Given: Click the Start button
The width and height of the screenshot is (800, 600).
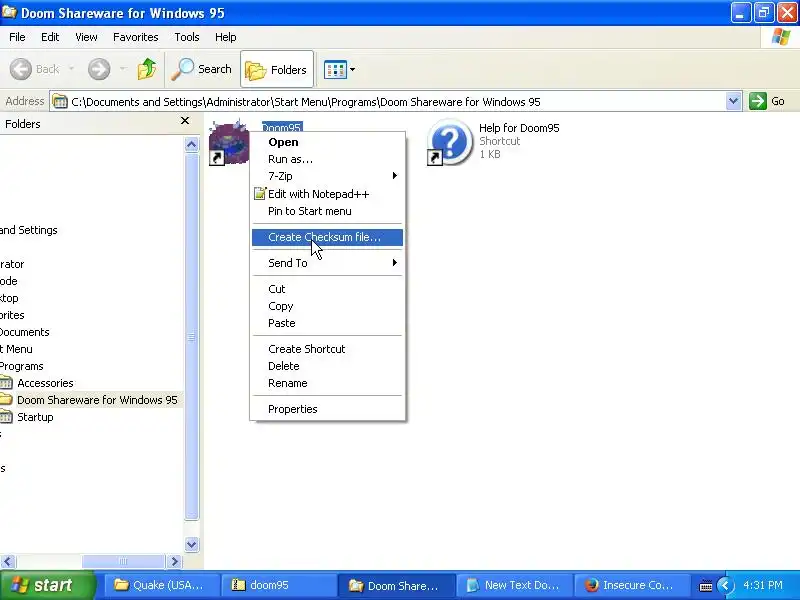Looking at the screenshot, I should click(x=47, y=585).
